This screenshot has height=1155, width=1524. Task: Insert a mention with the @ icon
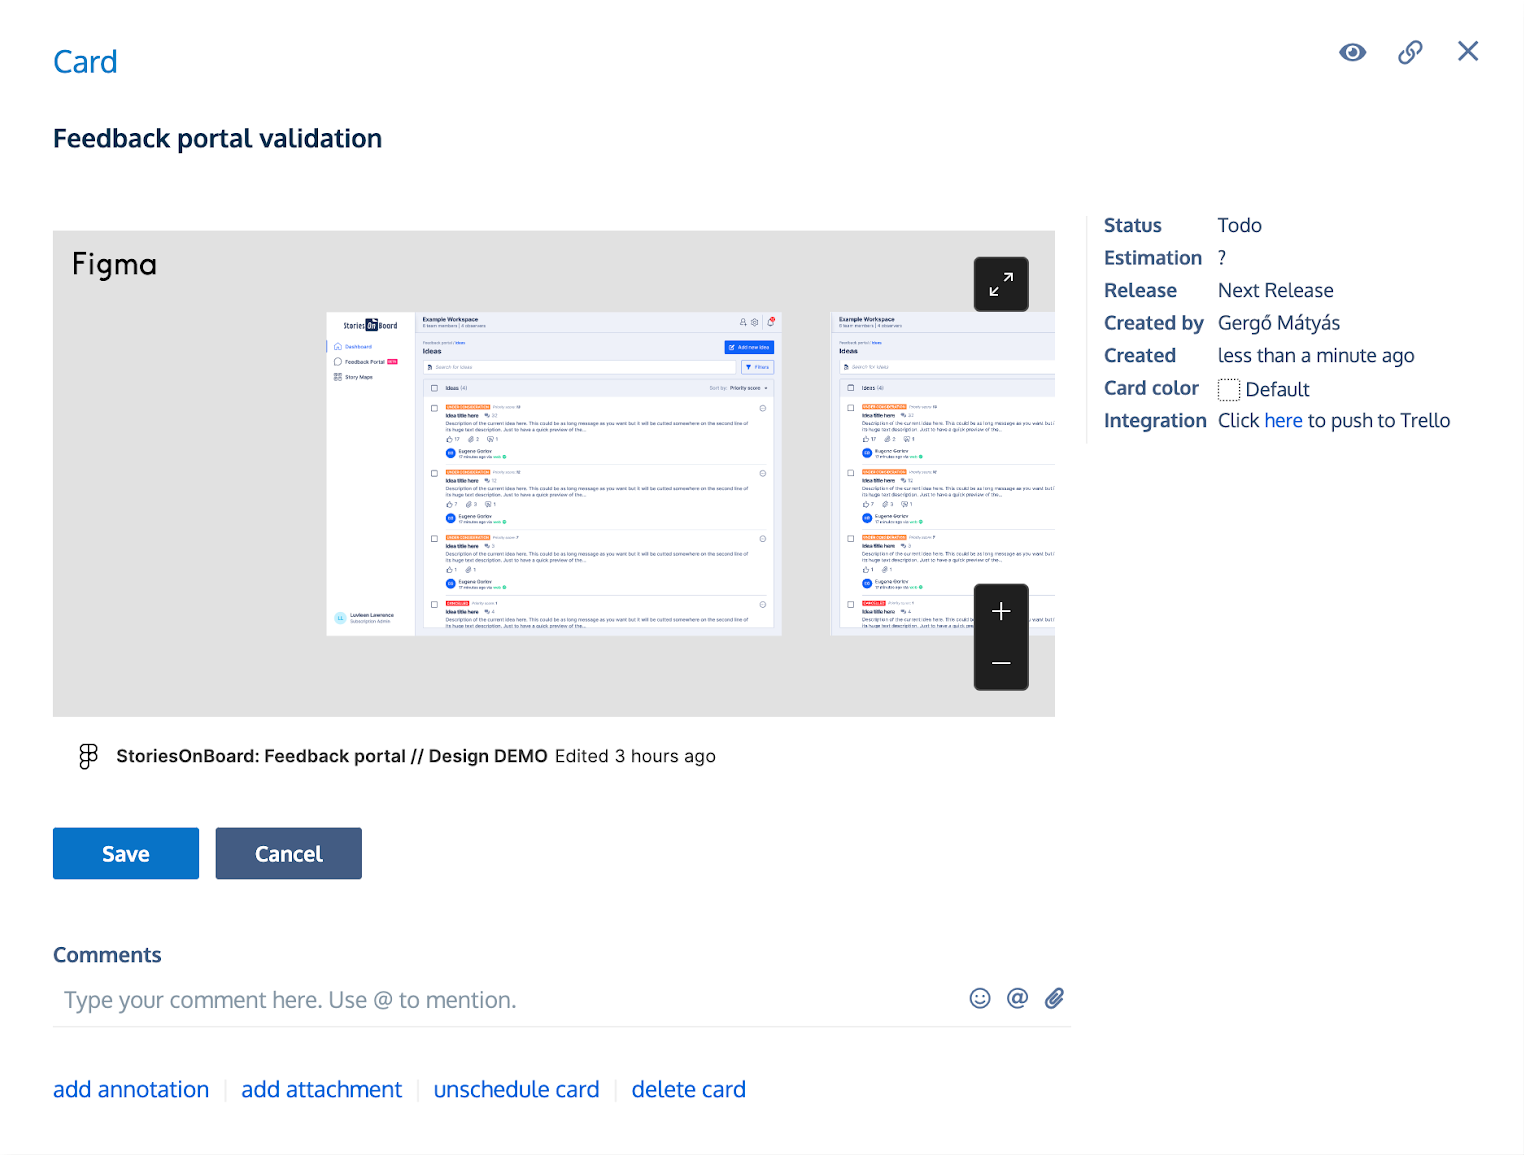click(1017, 998)
